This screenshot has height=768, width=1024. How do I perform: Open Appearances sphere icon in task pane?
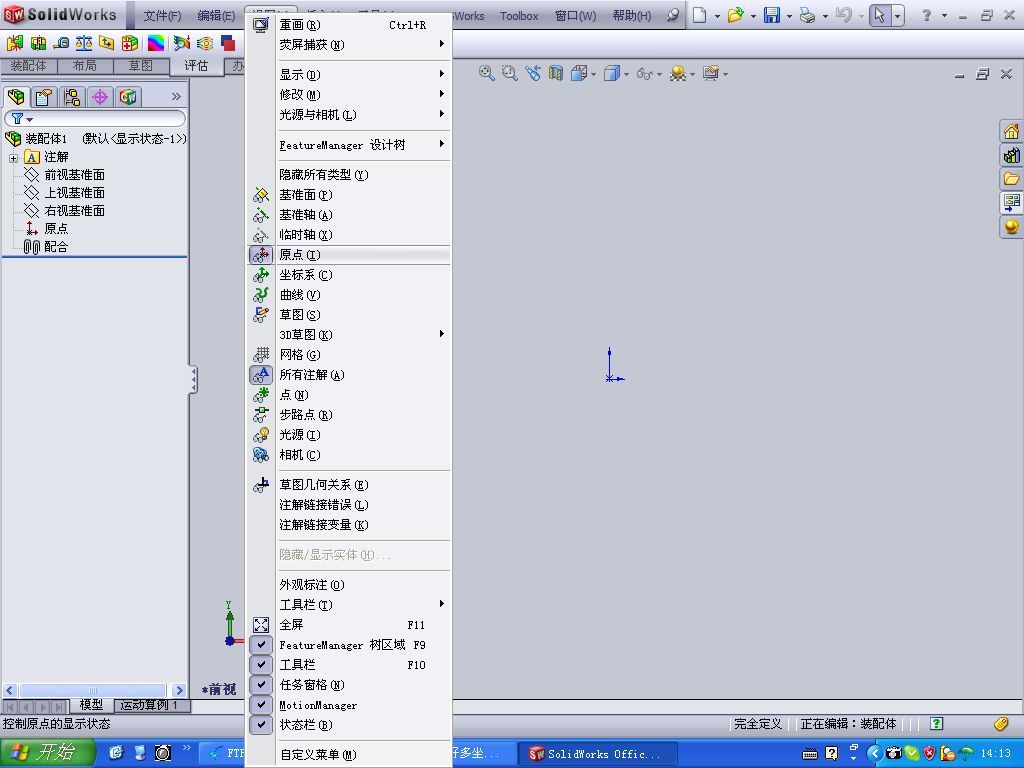1012,227
